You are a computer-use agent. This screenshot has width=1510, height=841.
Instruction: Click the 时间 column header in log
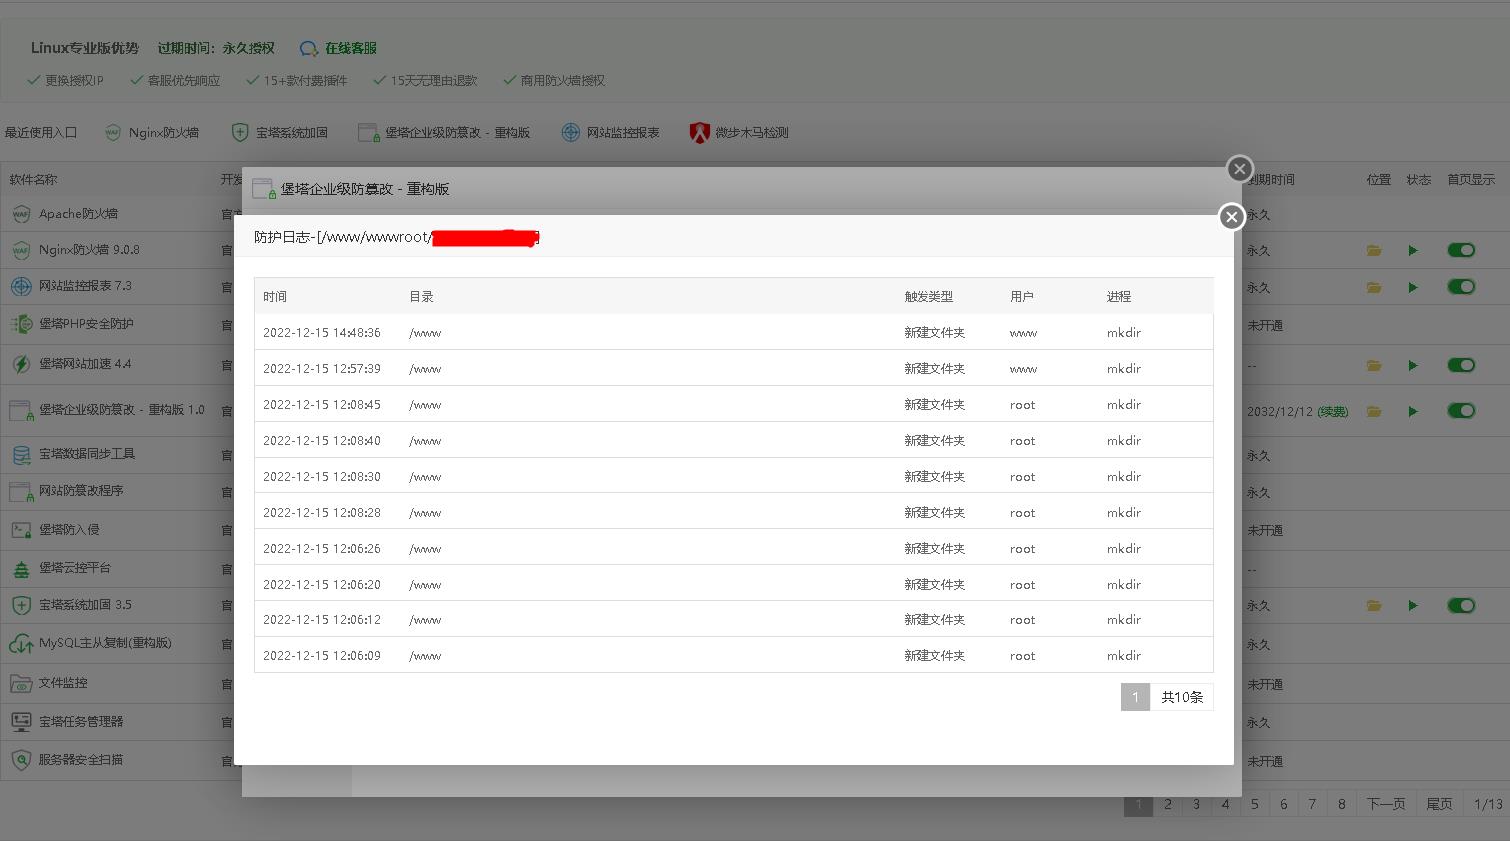[x=275, y=297]
